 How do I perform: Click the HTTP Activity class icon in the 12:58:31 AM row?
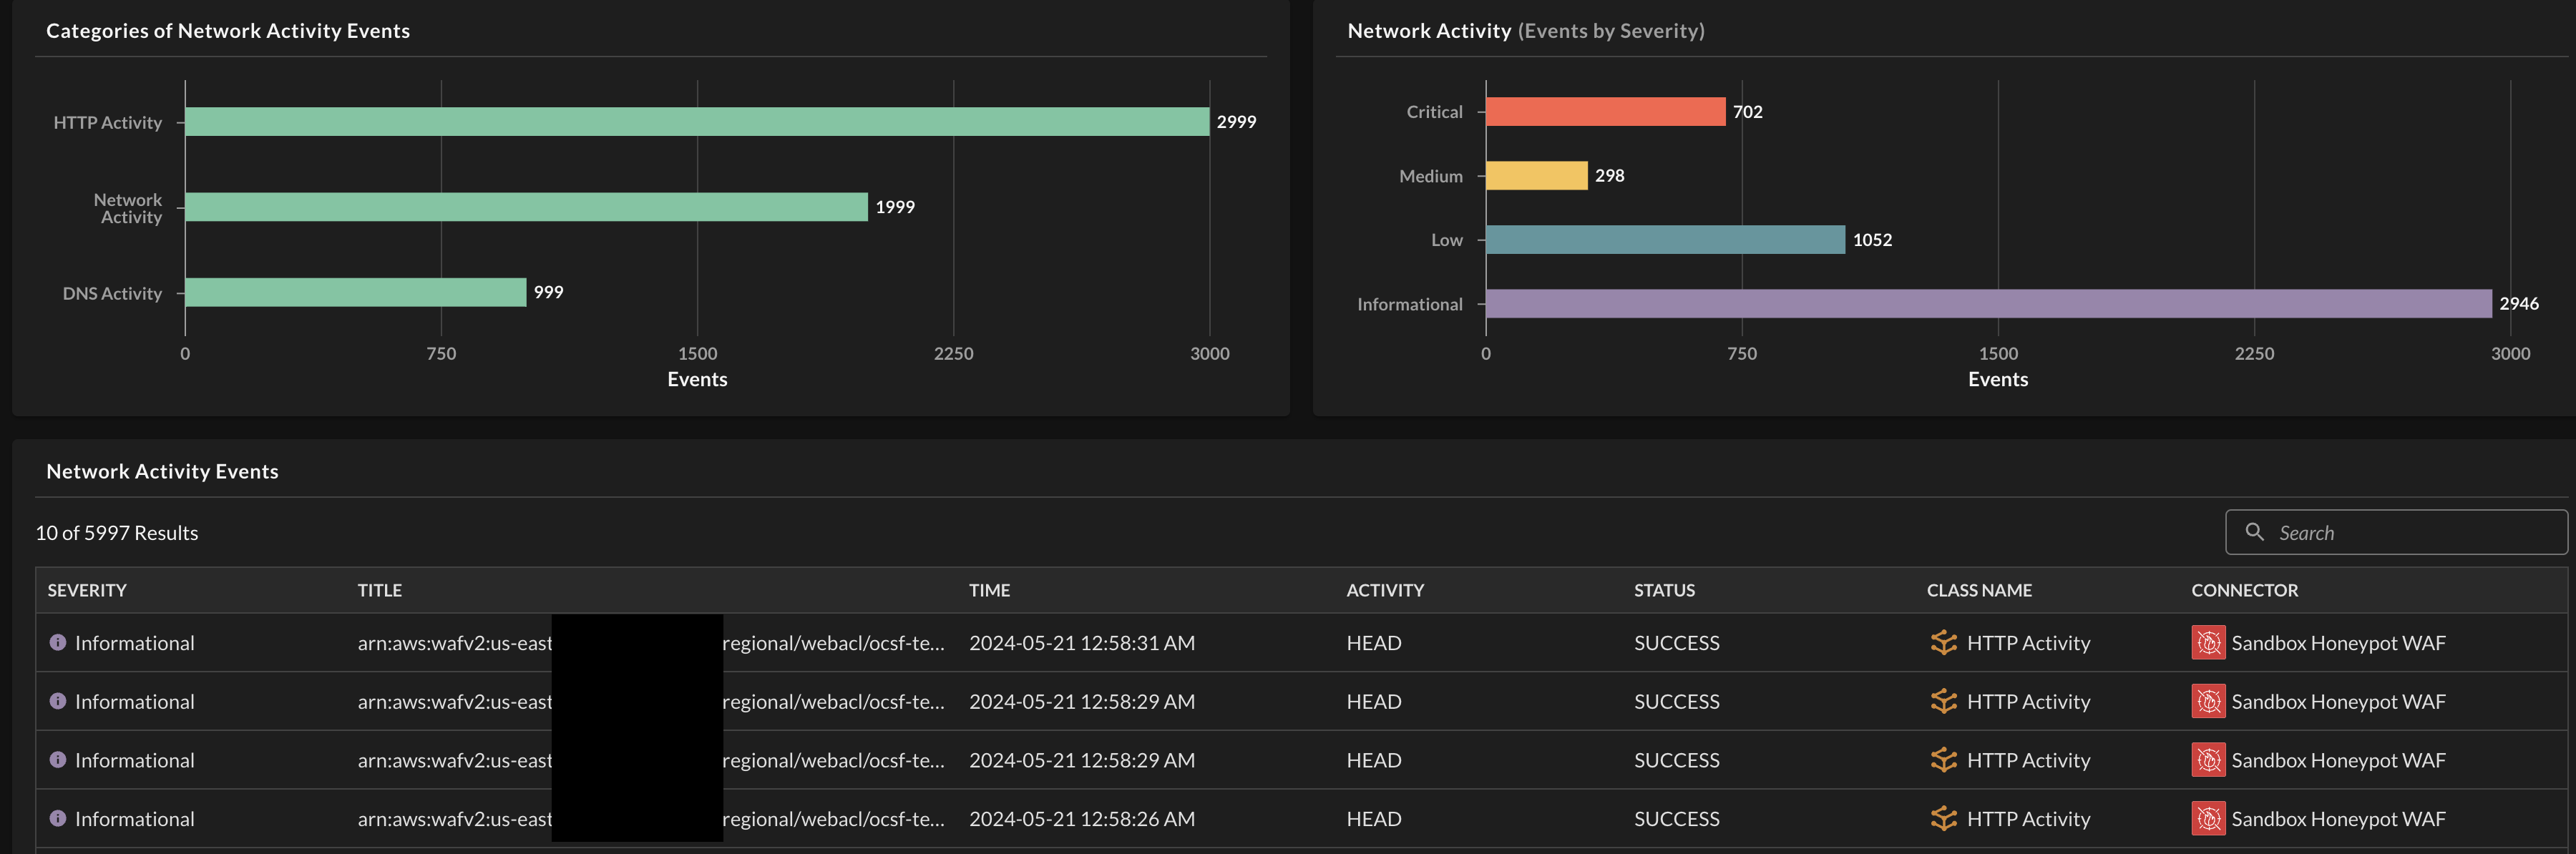pyautogui.click(x=1943, y=642)
